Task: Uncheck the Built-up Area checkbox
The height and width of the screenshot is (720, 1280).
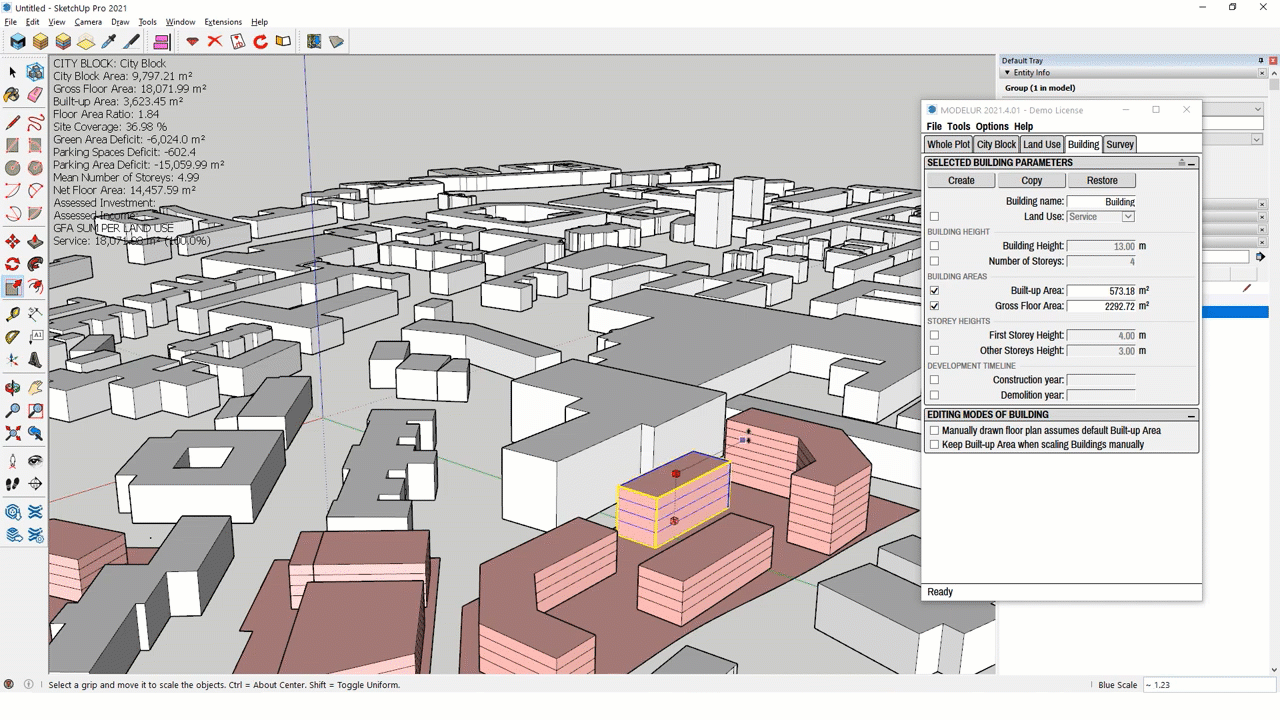Action: (935, 291)
